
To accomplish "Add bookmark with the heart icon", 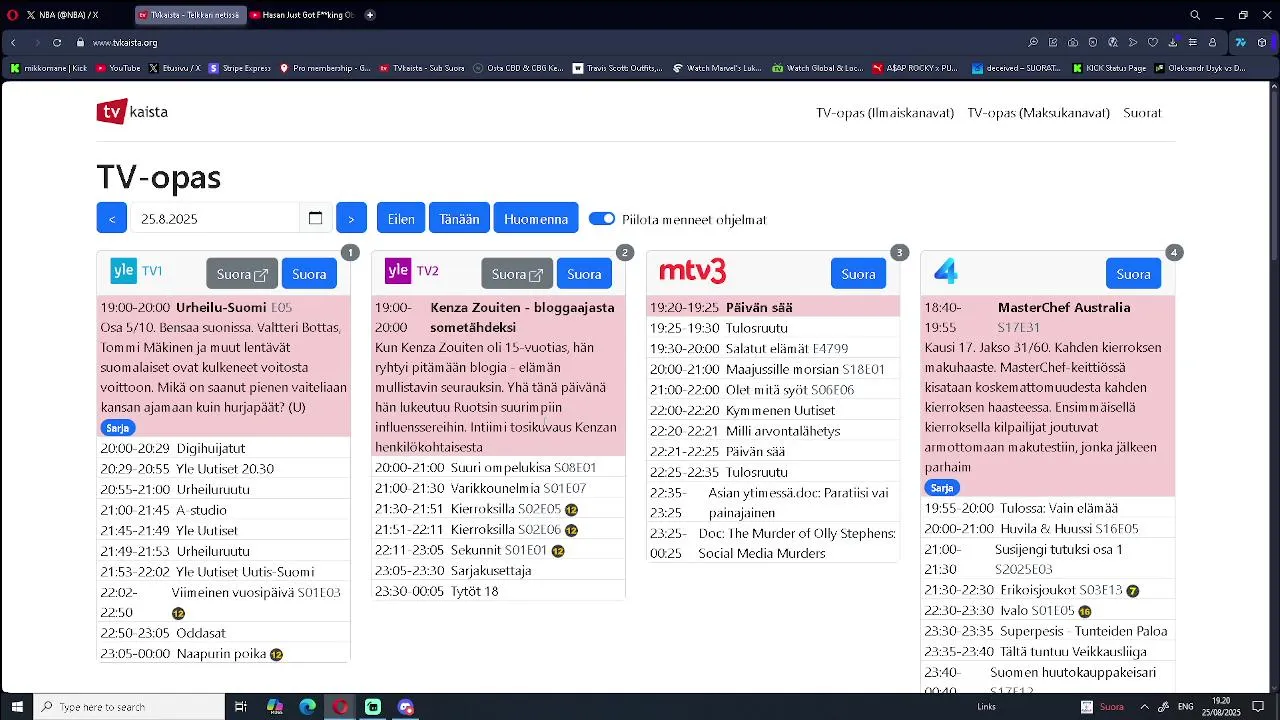I will (1153, 43).
